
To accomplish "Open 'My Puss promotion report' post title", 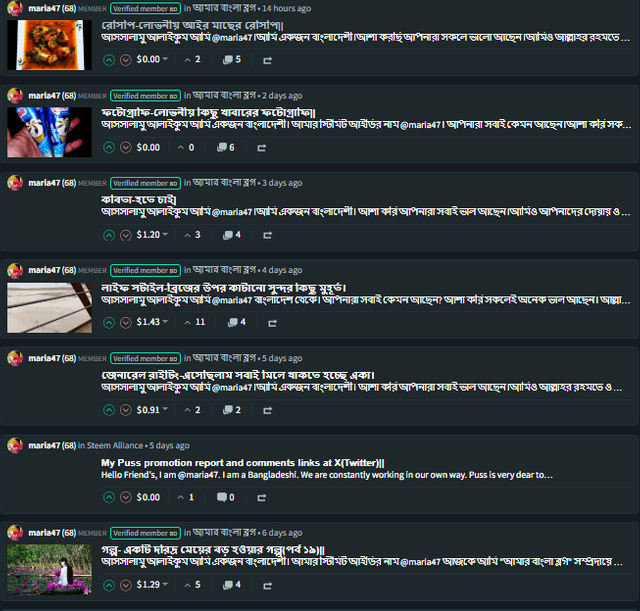I will (x=243, y=463).
